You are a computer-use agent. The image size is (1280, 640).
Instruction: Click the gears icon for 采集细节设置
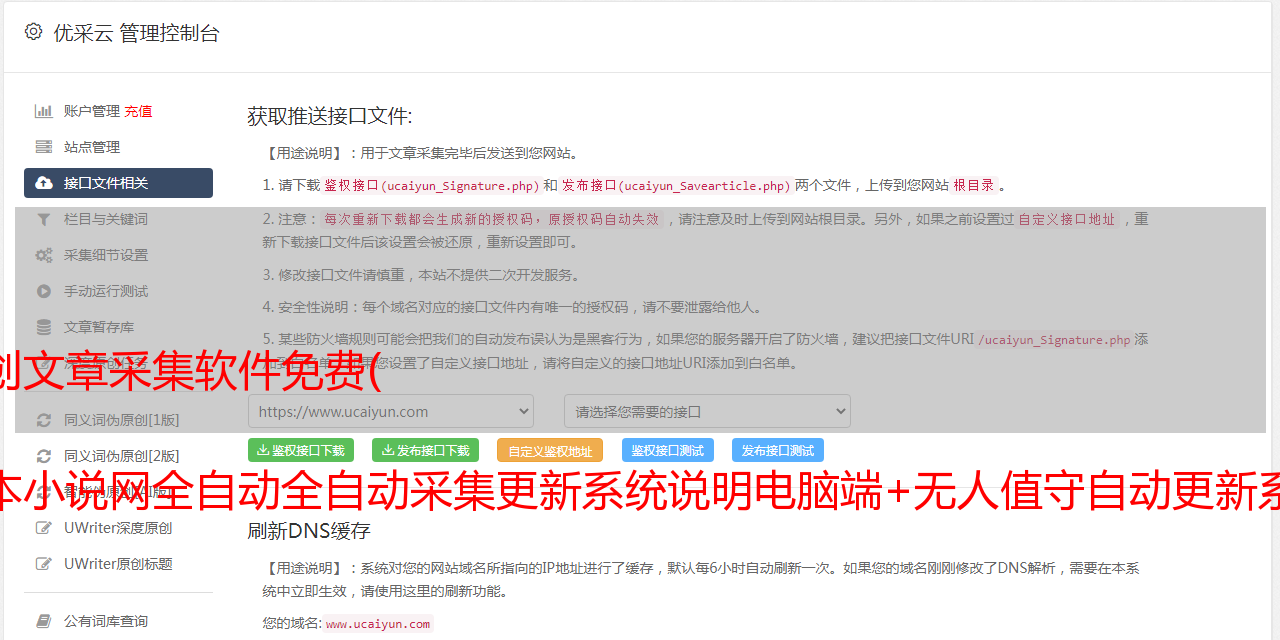pos(44,255)
